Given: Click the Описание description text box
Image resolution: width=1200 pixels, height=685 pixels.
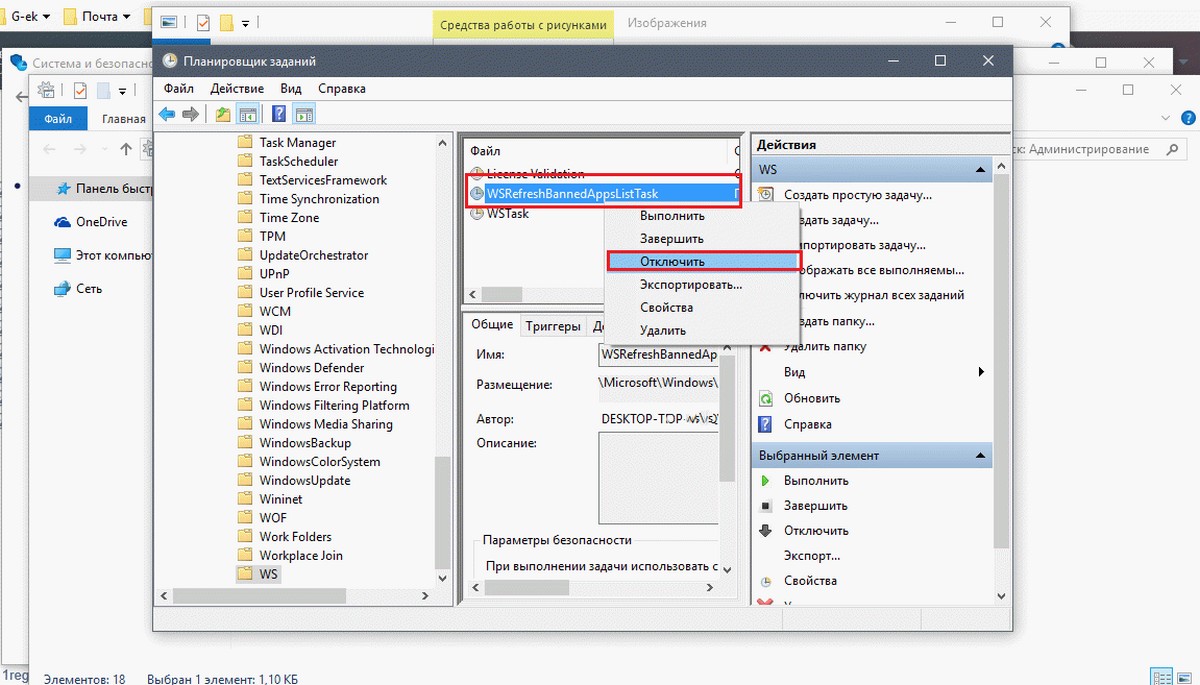Looking at the screenshot, I should coord(658,478).
